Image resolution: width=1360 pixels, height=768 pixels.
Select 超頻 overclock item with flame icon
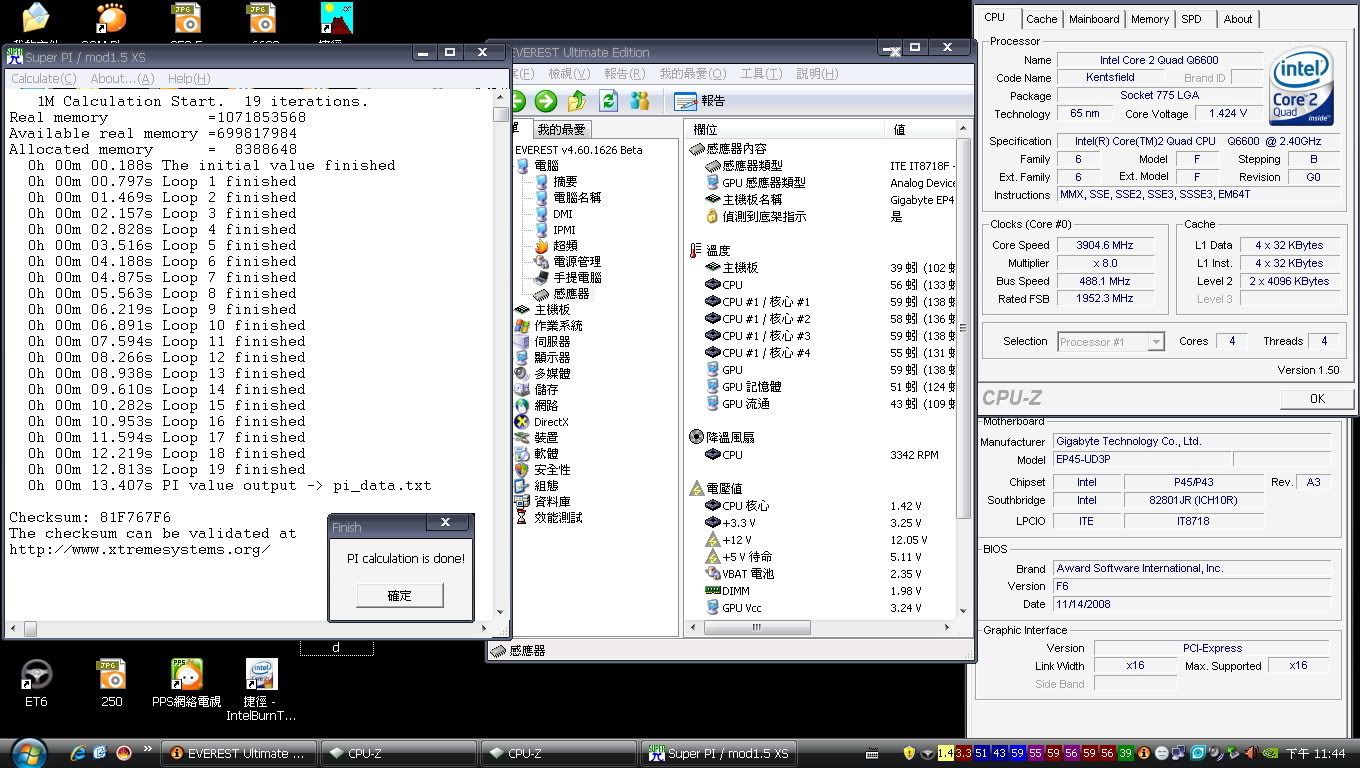click(x=565, y=246)
